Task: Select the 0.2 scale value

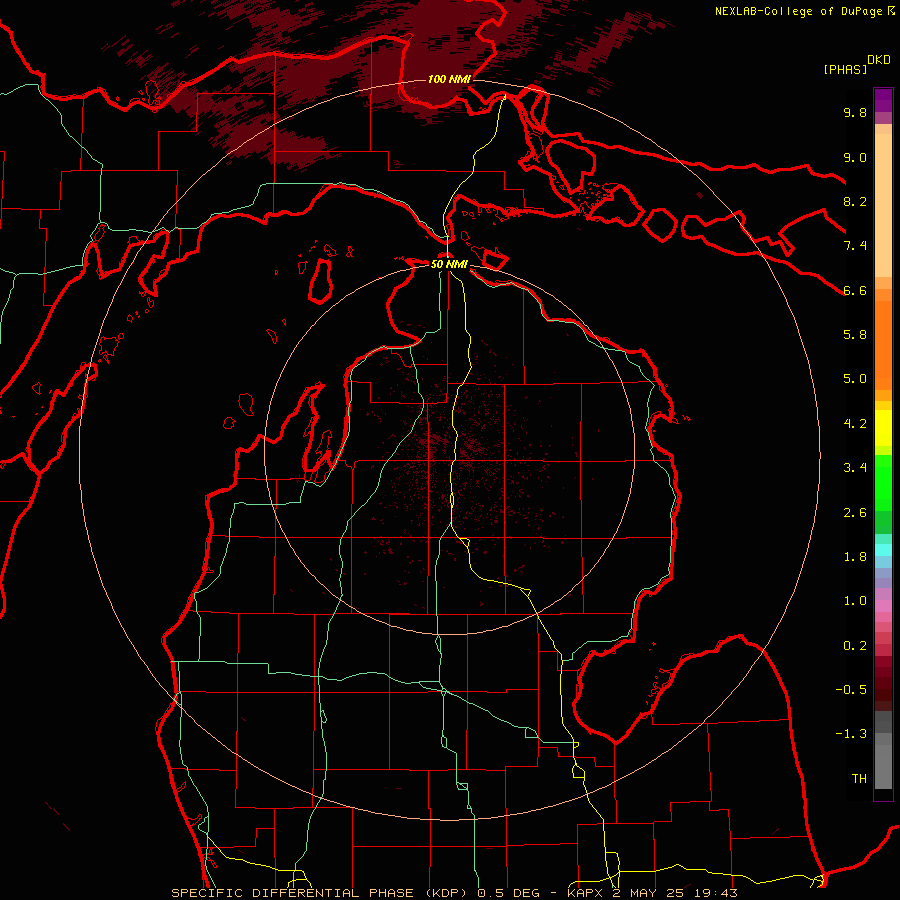Action: click(855, 646)
